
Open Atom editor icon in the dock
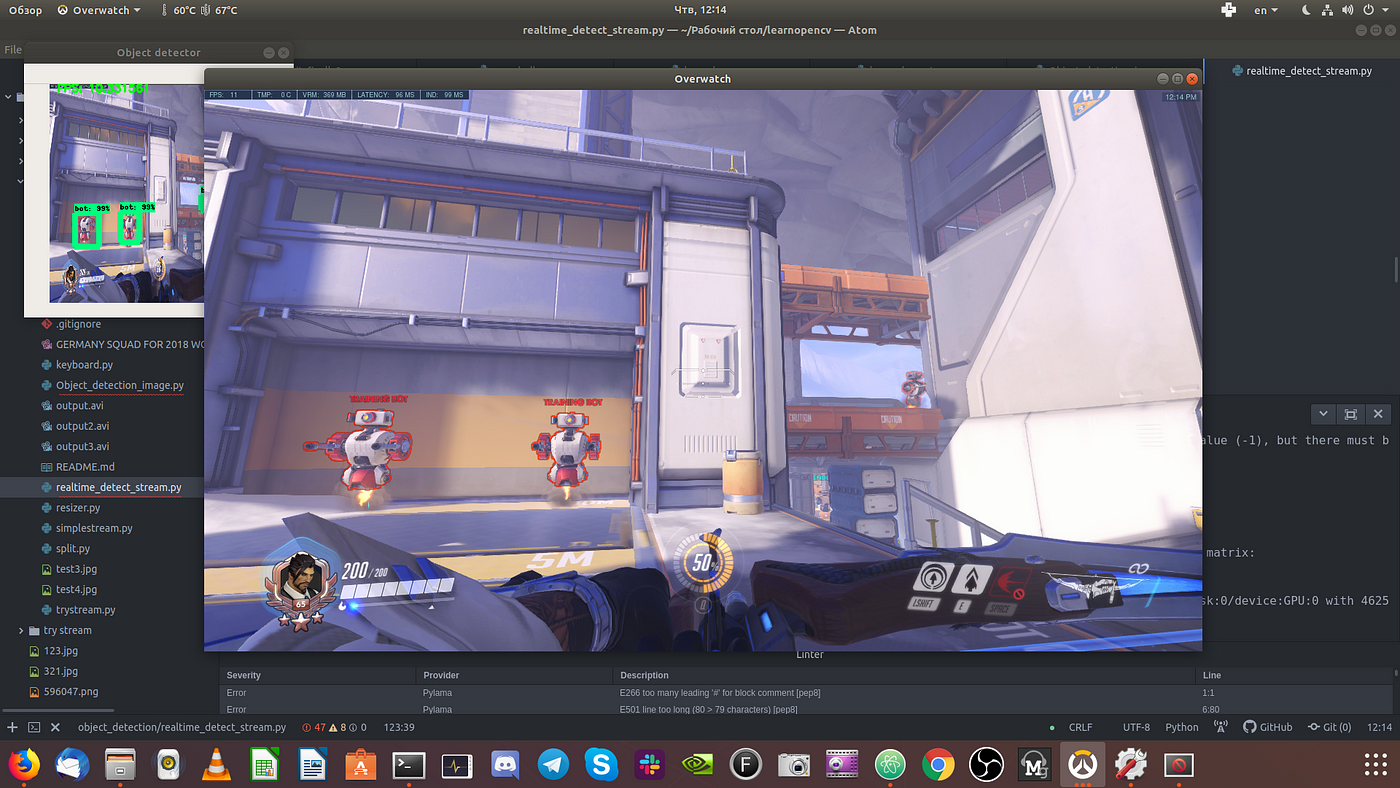(x=890, y=765)
